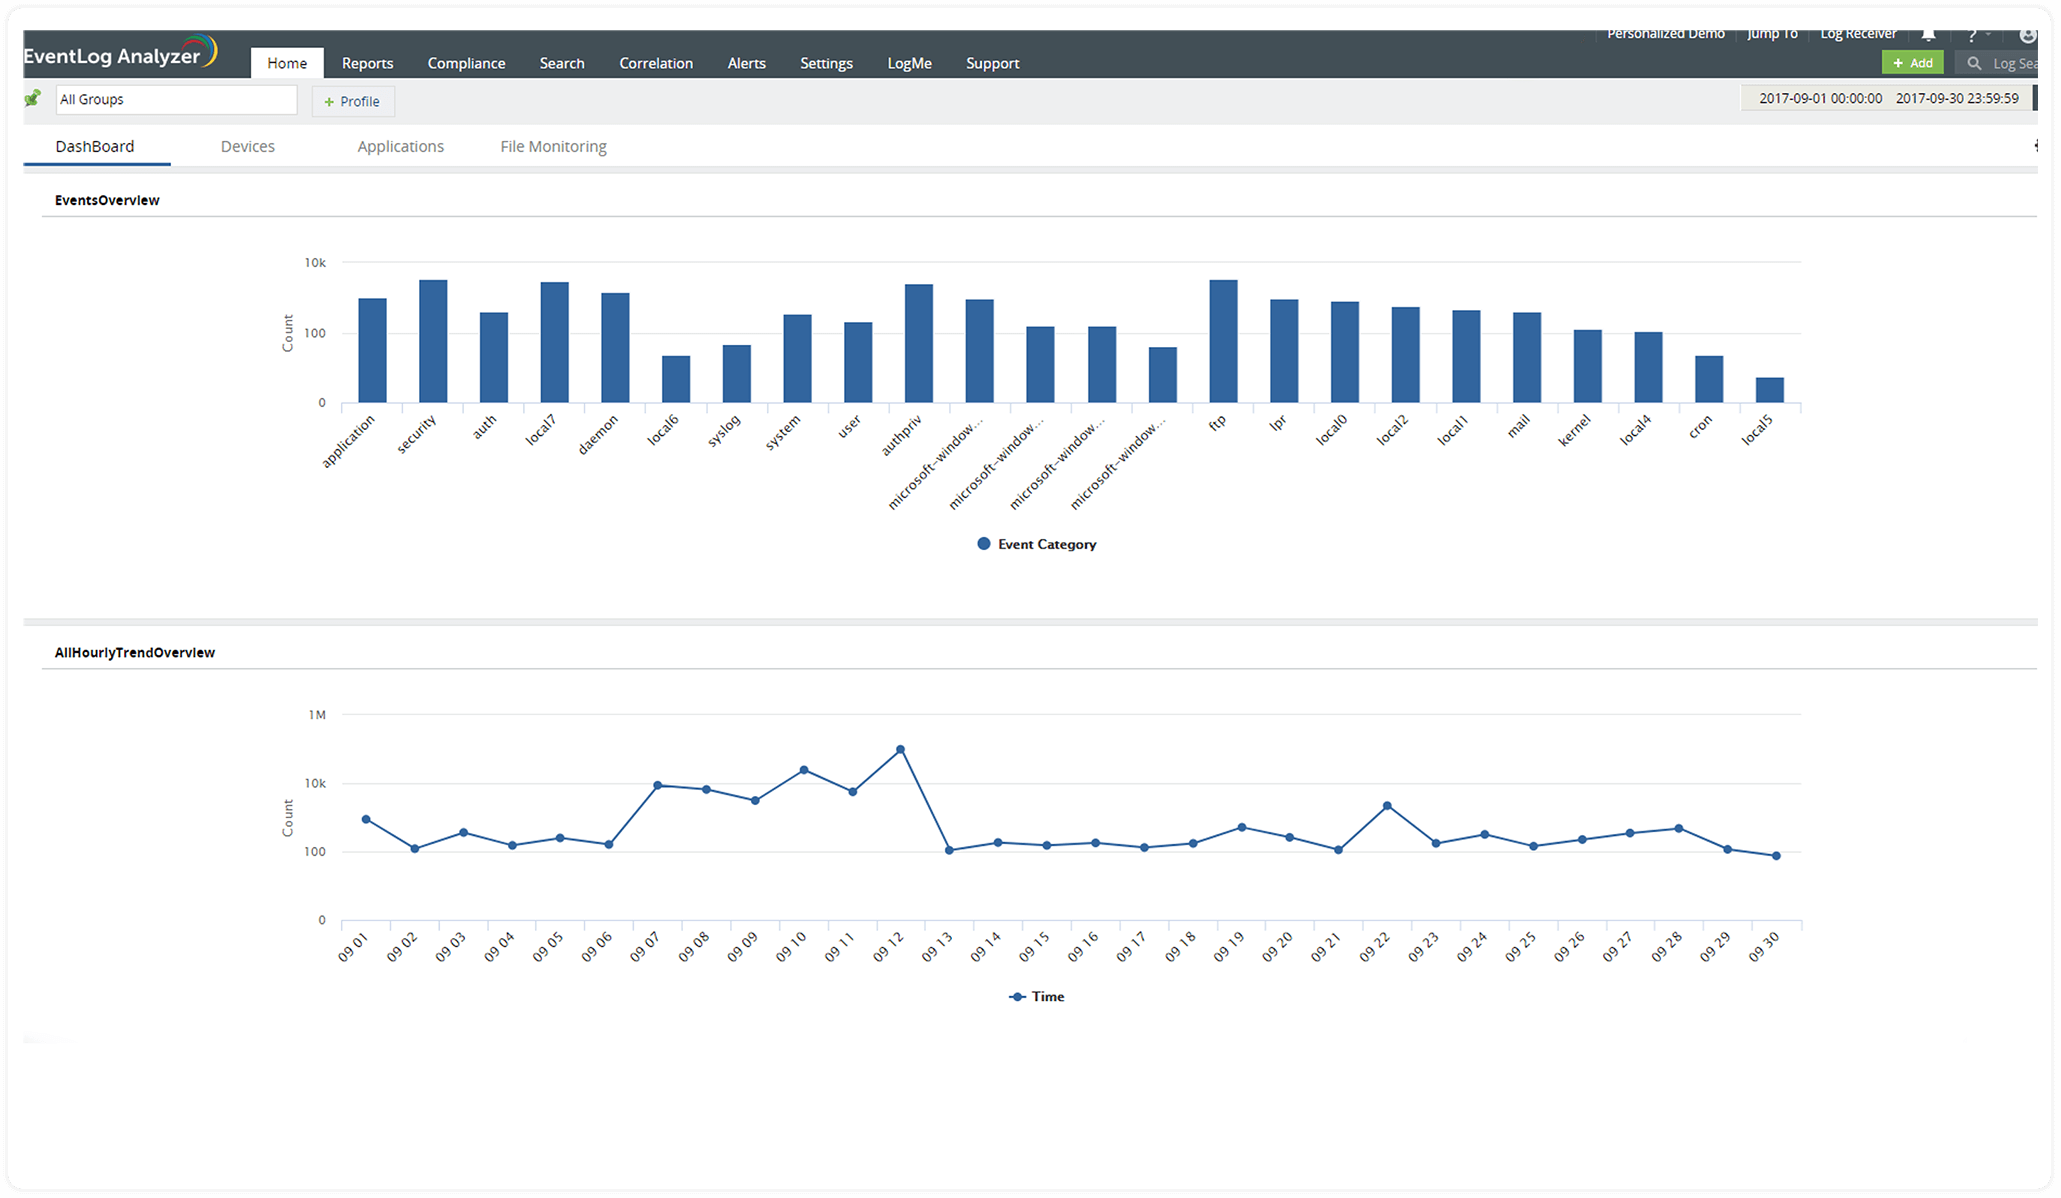This screenshot has height=1198, width=2061.
Task: Go to the Devices sub-tab
Action: point(247,146)
